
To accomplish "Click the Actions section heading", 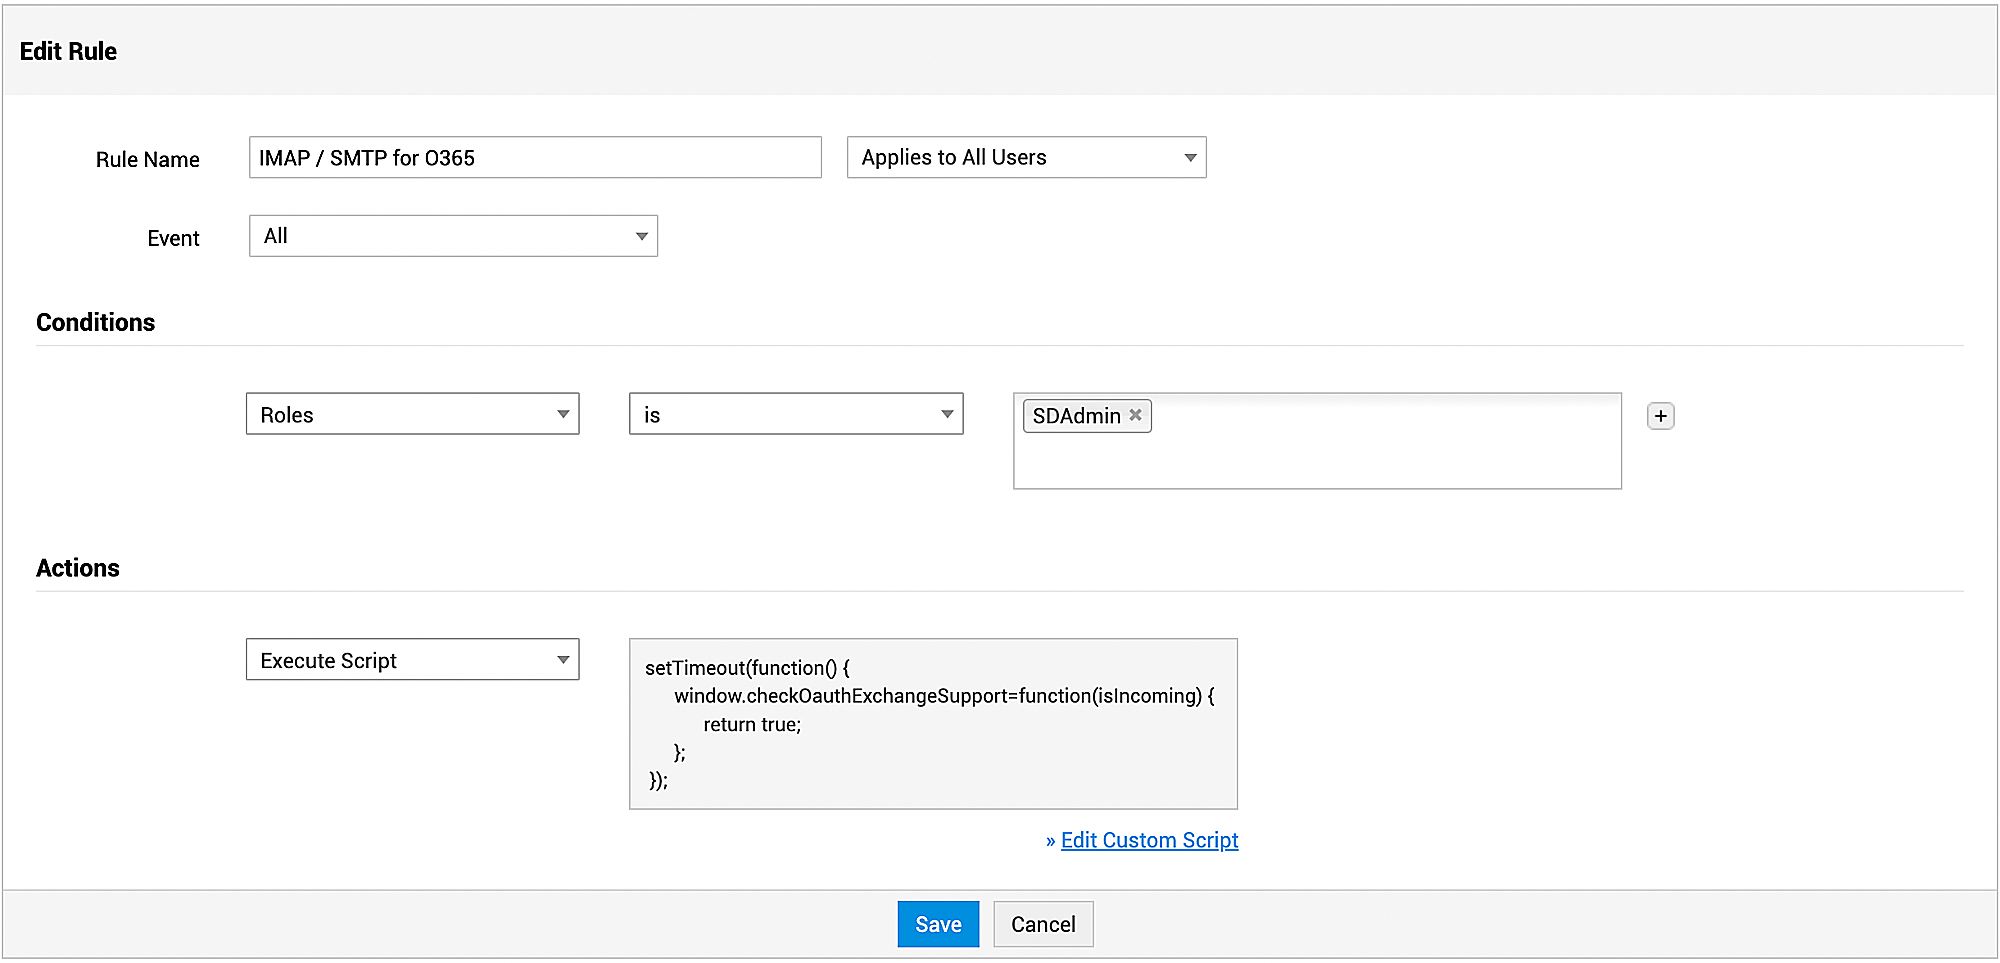I will 78,568.
